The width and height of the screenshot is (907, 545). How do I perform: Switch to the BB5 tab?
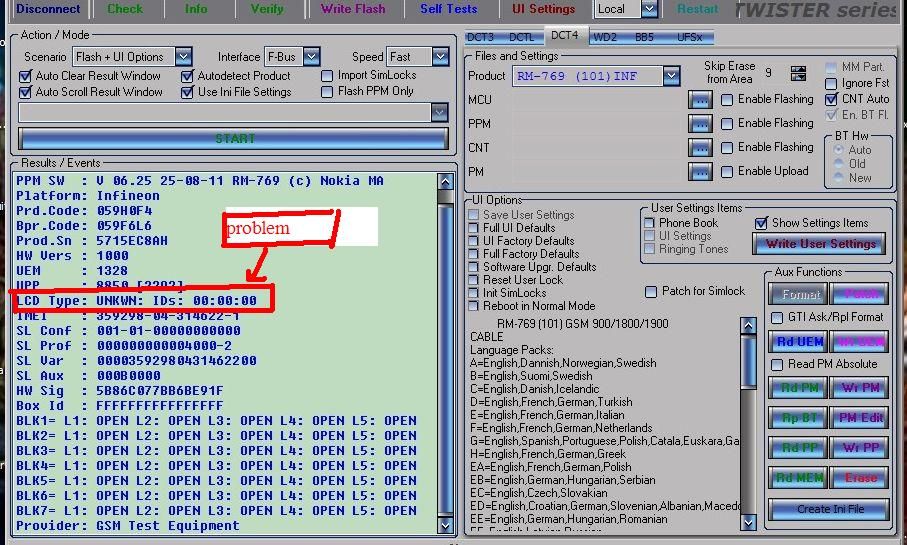pyautogui.click(x=644, y=37)
